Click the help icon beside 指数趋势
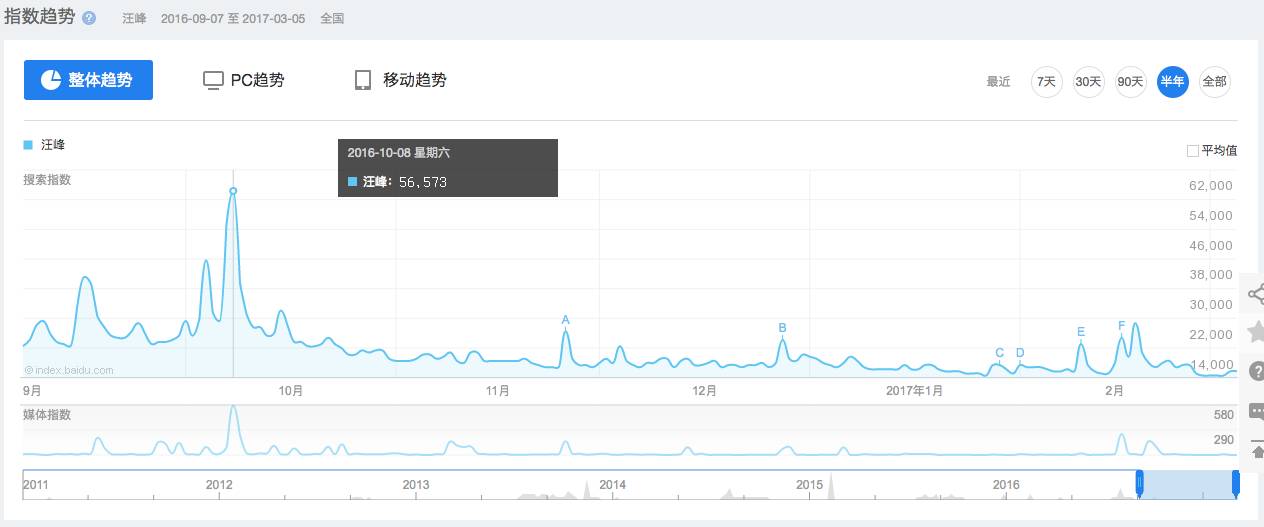Image resolution: width=1264 pixels, height=527 pixels. point(89,18)
